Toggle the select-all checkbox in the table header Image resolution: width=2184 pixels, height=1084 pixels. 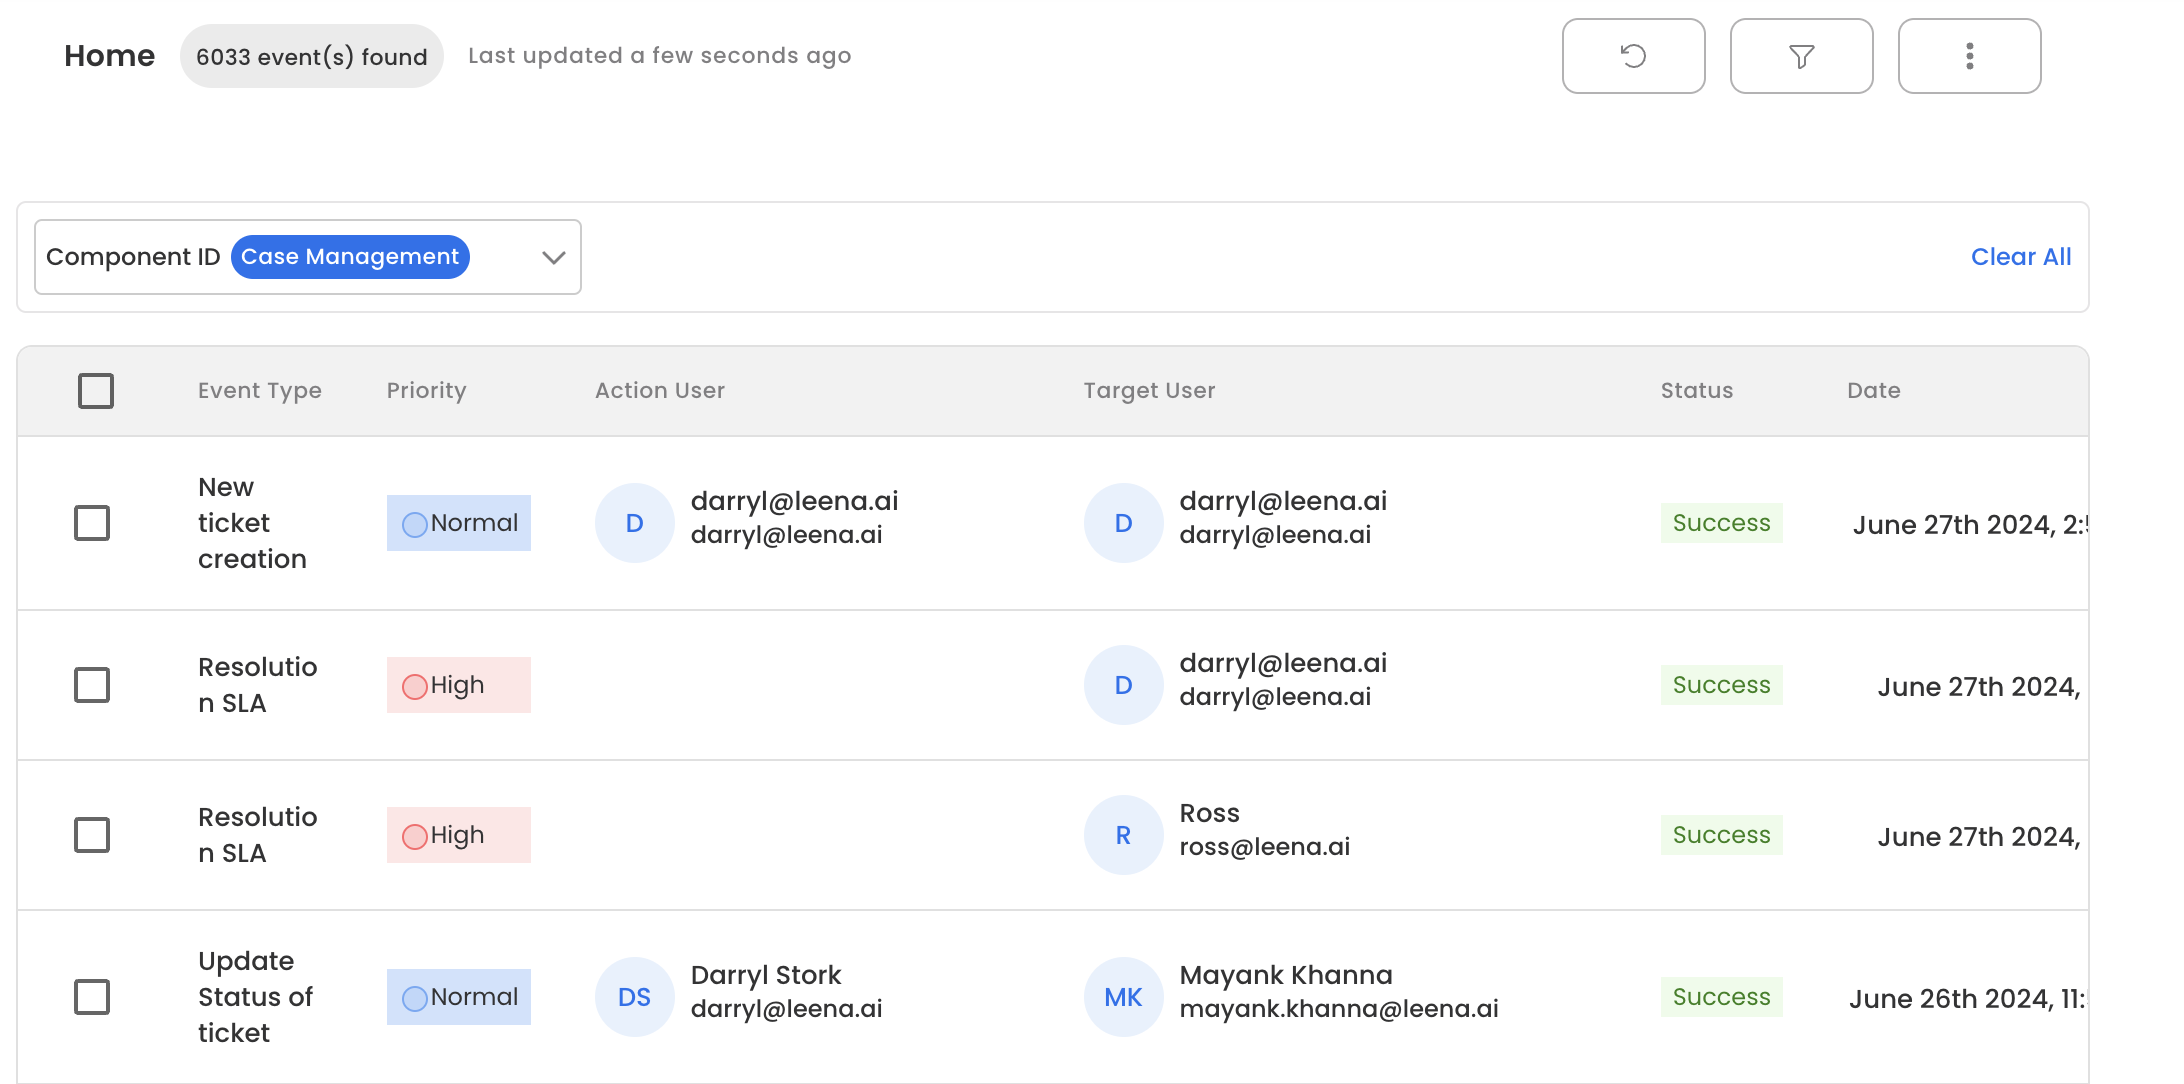point(96,391)
